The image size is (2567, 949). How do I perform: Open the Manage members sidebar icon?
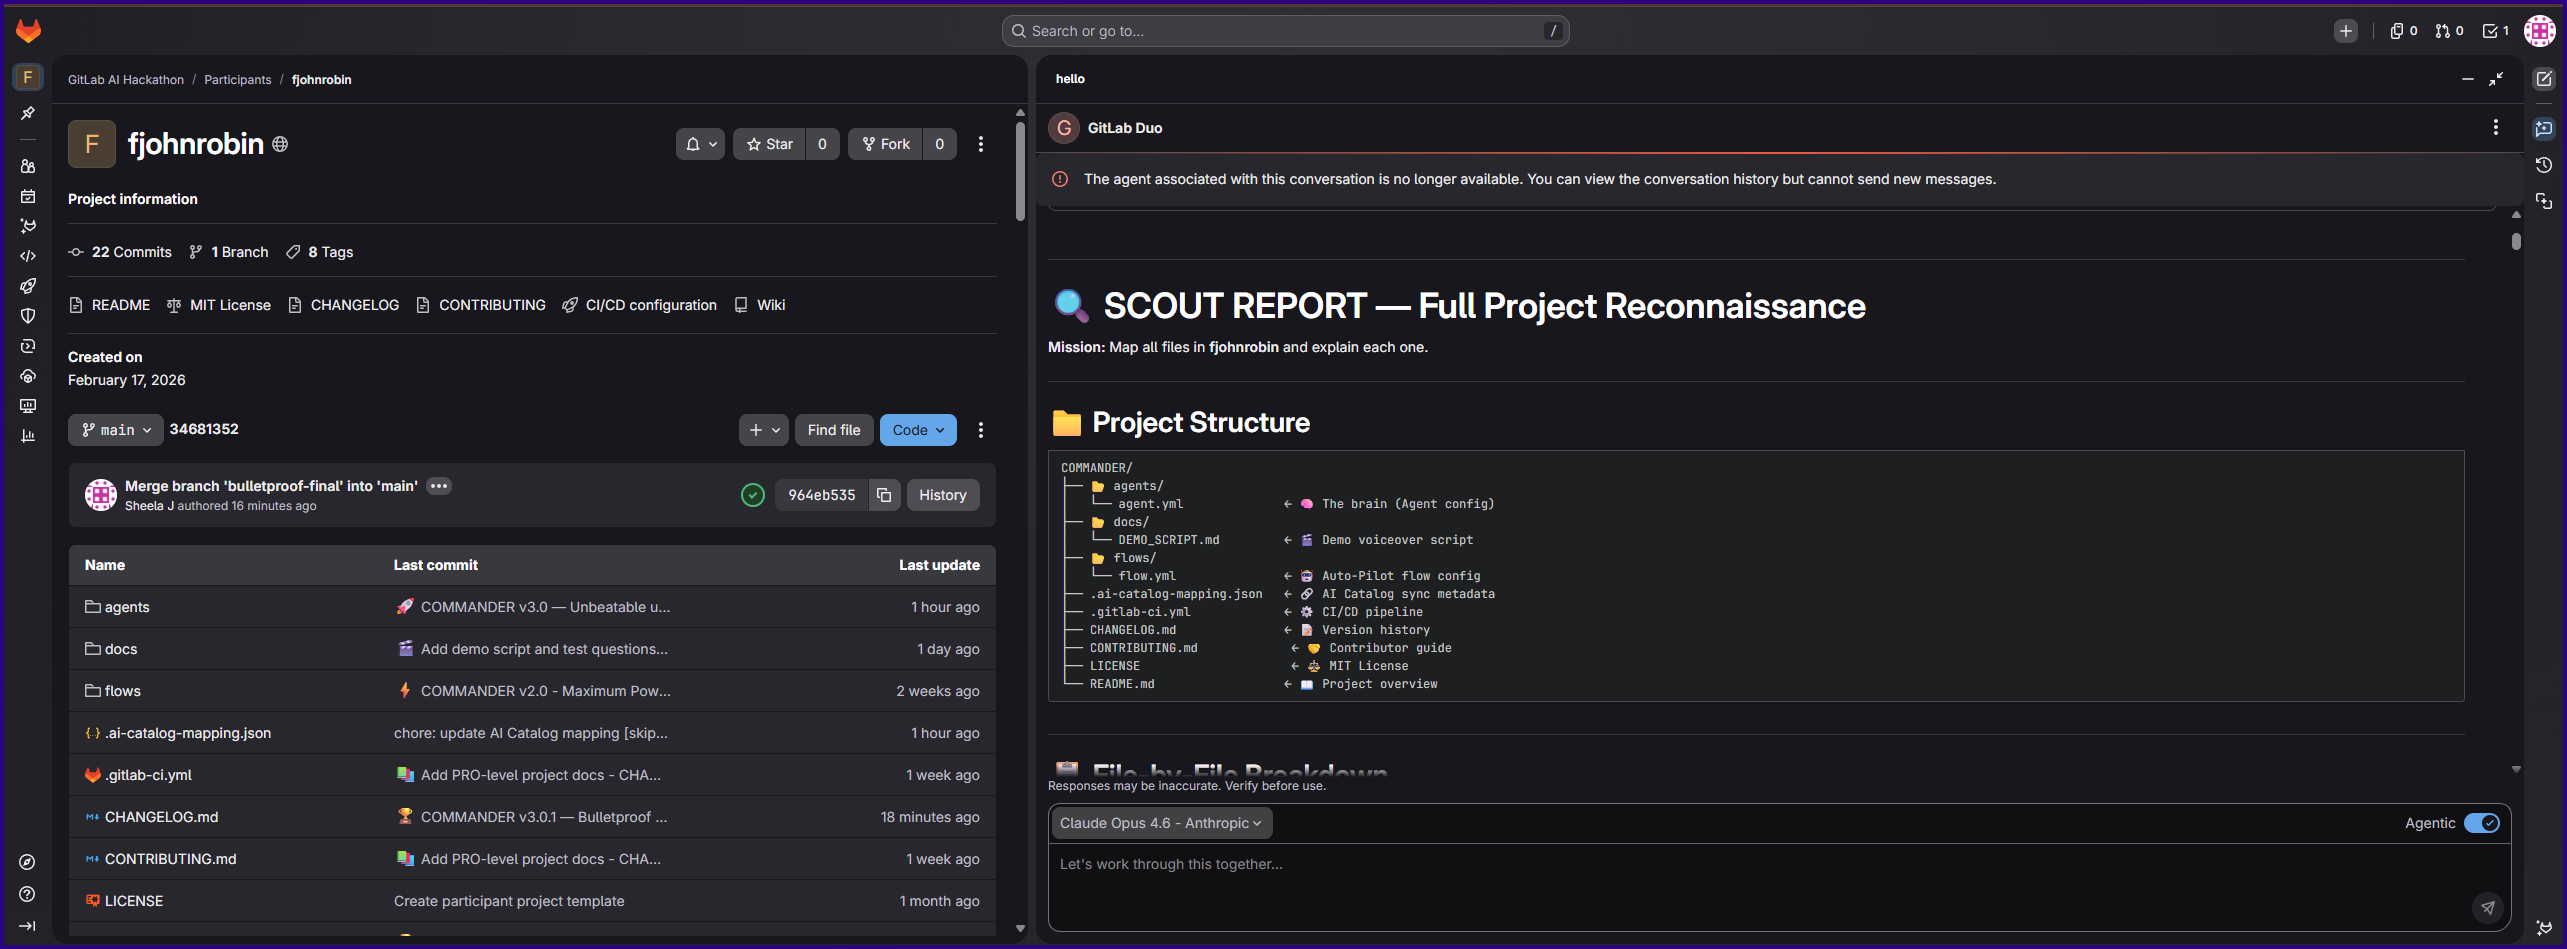pyautogui.click(x=28, y=166)
